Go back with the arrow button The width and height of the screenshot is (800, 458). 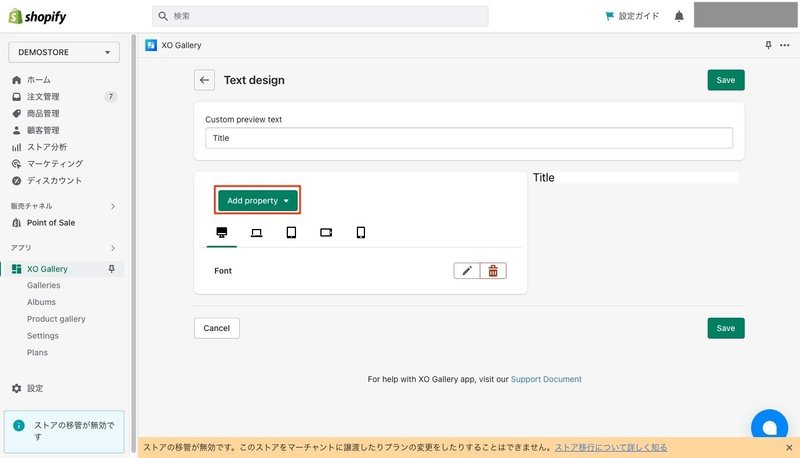click(204, 80)
